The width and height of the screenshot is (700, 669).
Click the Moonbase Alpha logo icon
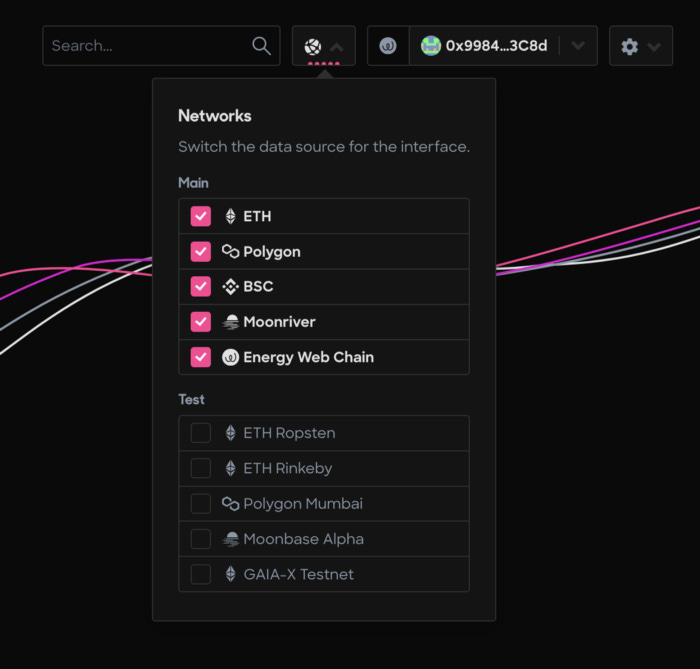pos(230,539)
